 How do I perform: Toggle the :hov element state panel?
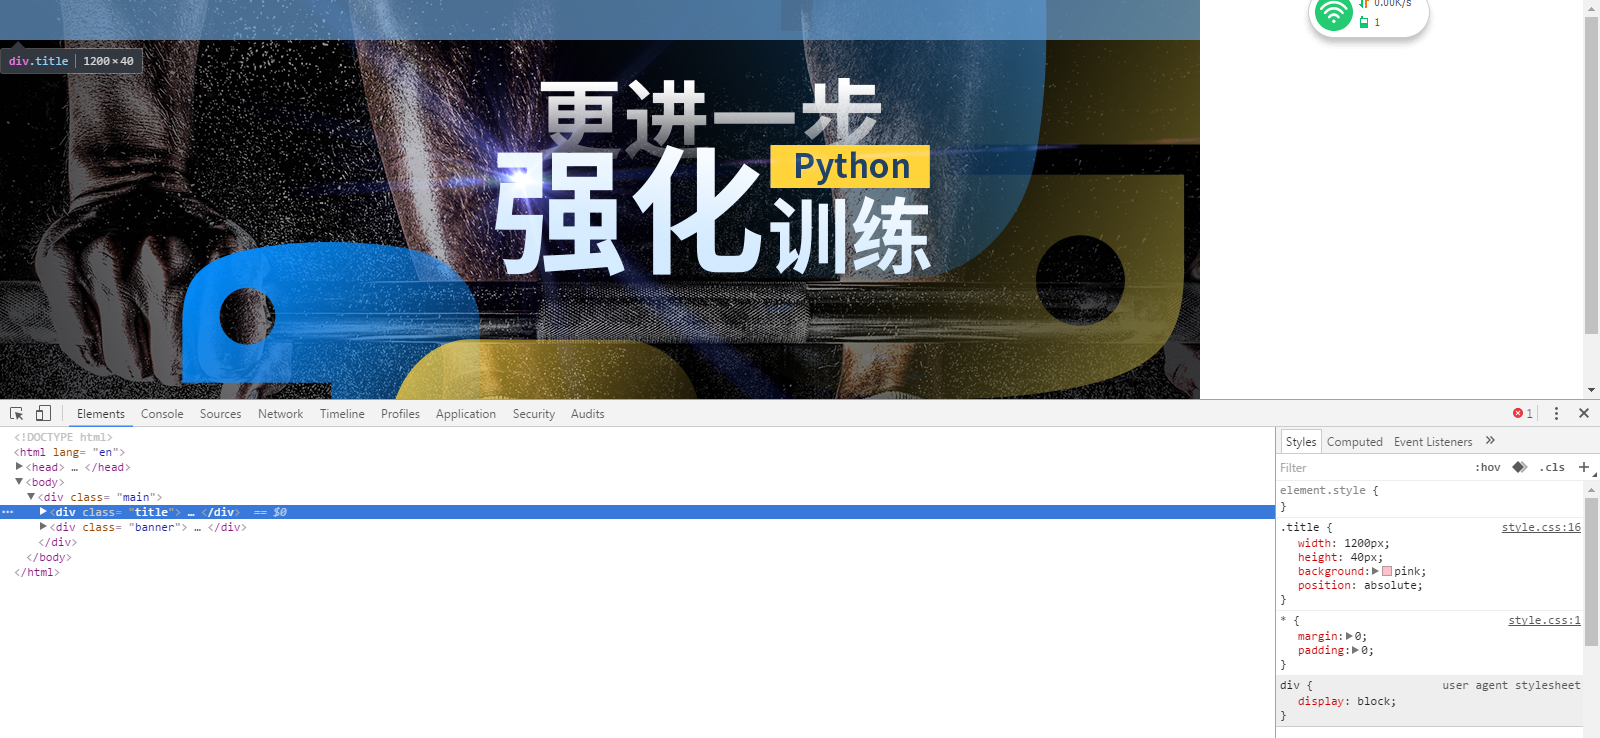coord(1488,467)
